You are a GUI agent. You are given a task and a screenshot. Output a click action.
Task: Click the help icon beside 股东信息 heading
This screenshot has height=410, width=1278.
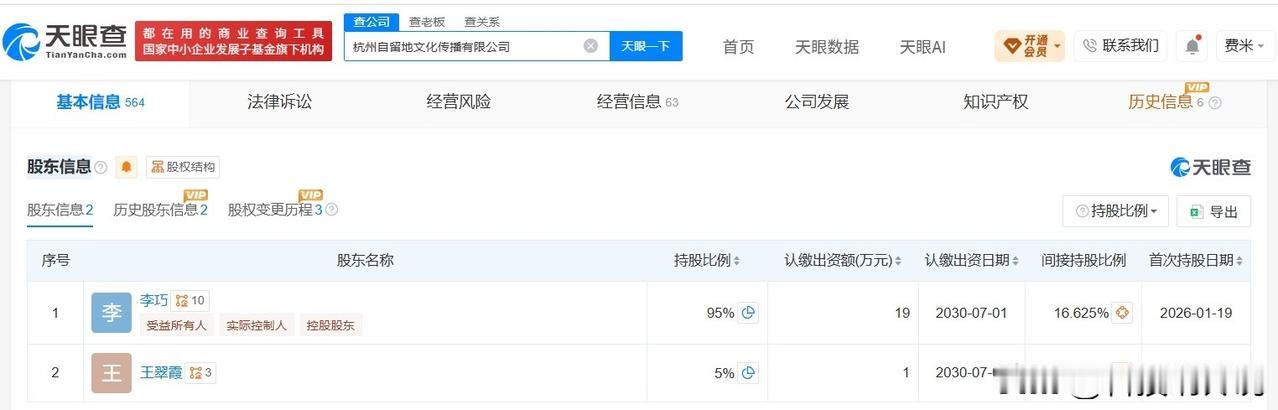(x=101, y=167)
